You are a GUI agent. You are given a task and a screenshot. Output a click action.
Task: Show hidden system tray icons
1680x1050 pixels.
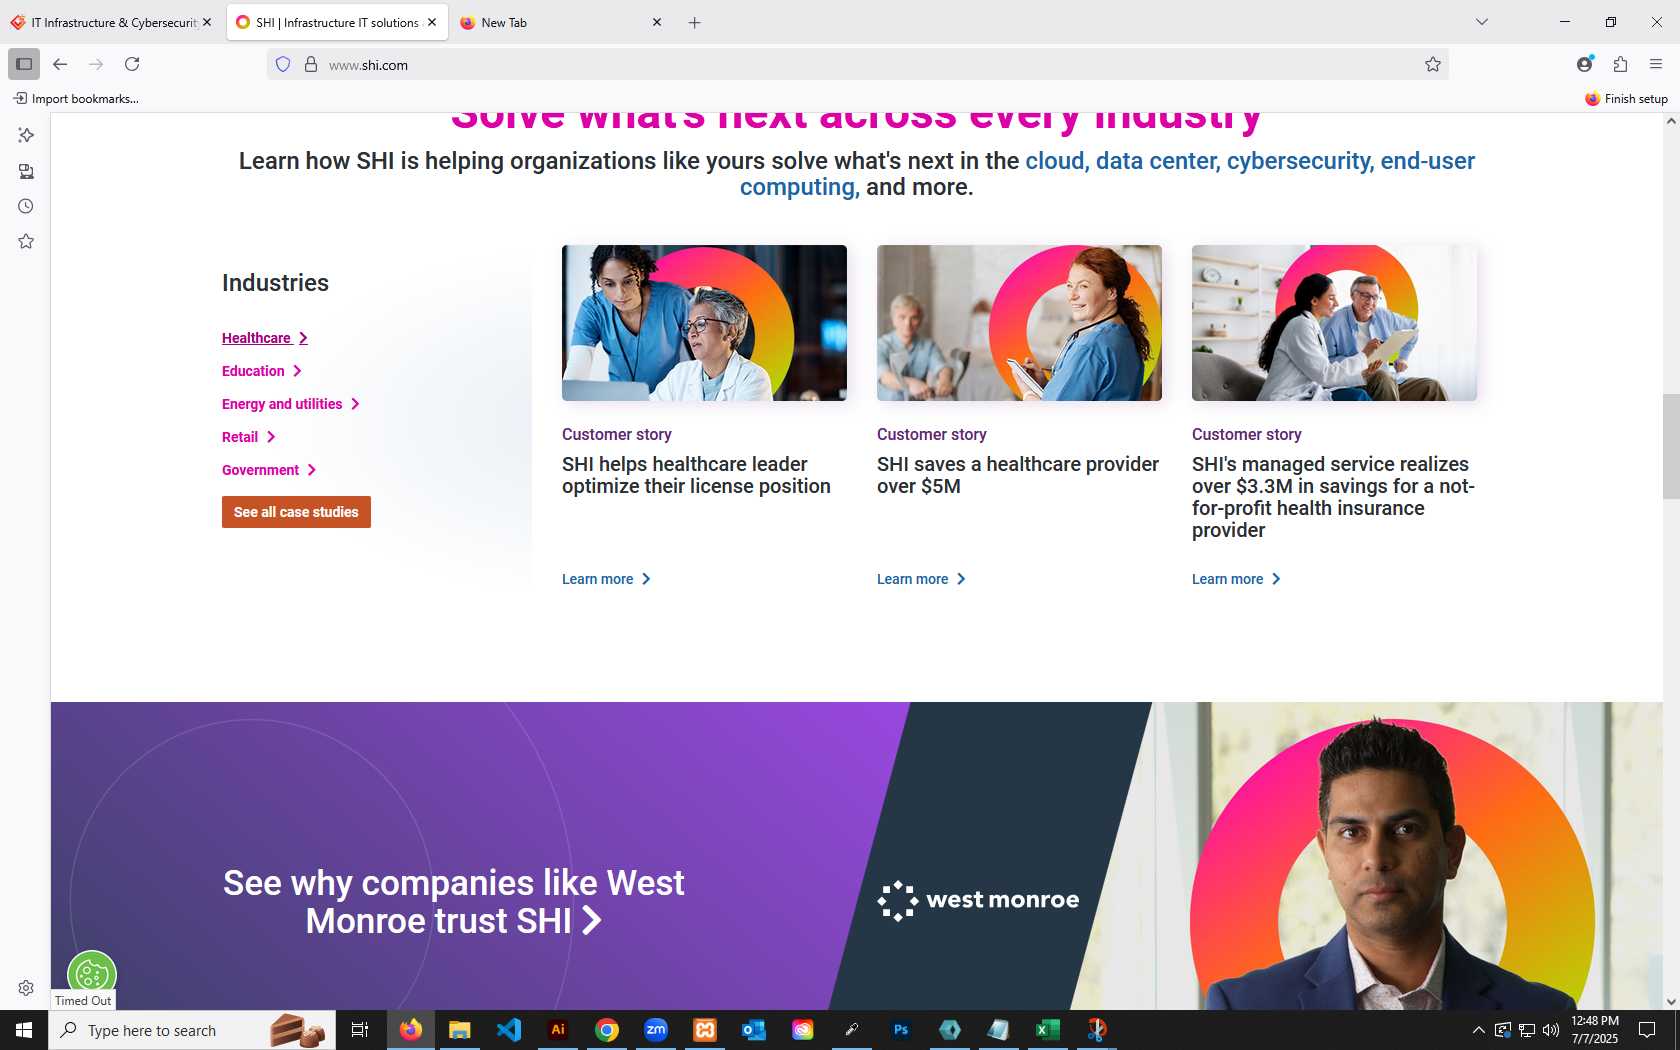(x=1478, y=1030)
